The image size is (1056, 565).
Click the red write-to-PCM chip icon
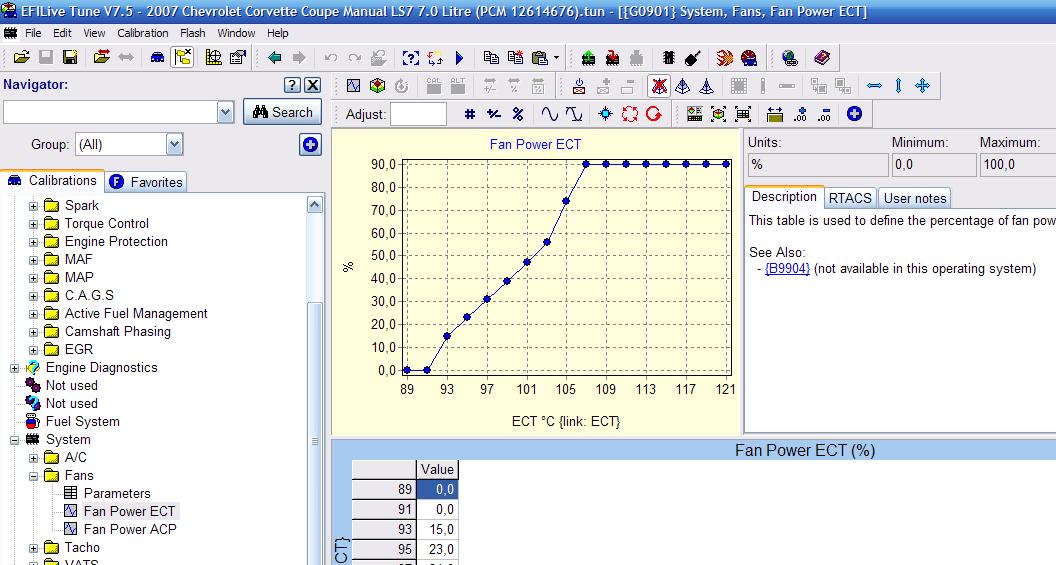click(612, 58)
